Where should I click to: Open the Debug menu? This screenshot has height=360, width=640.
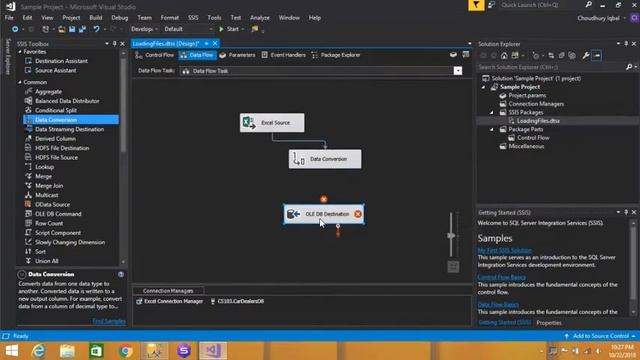coord(120,18)
